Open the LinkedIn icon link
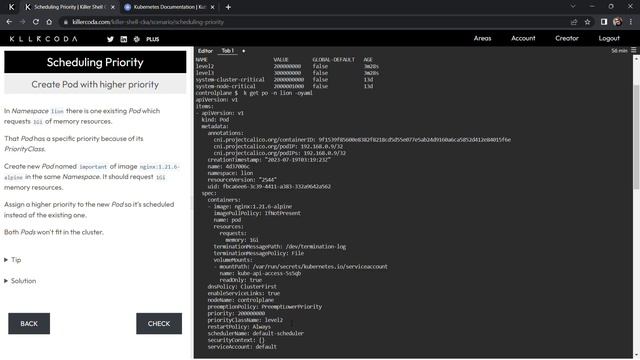The height and width of the screenshot is (360, 640). click(124, 39)
